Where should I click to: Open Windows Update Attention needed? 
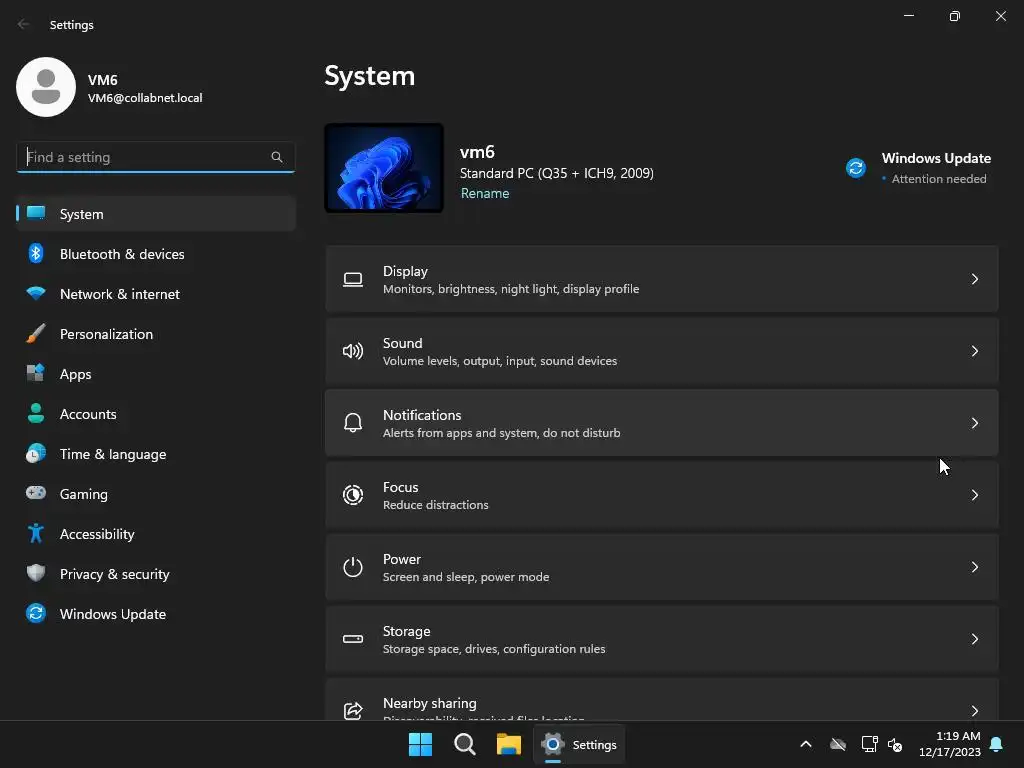(920, 168)
